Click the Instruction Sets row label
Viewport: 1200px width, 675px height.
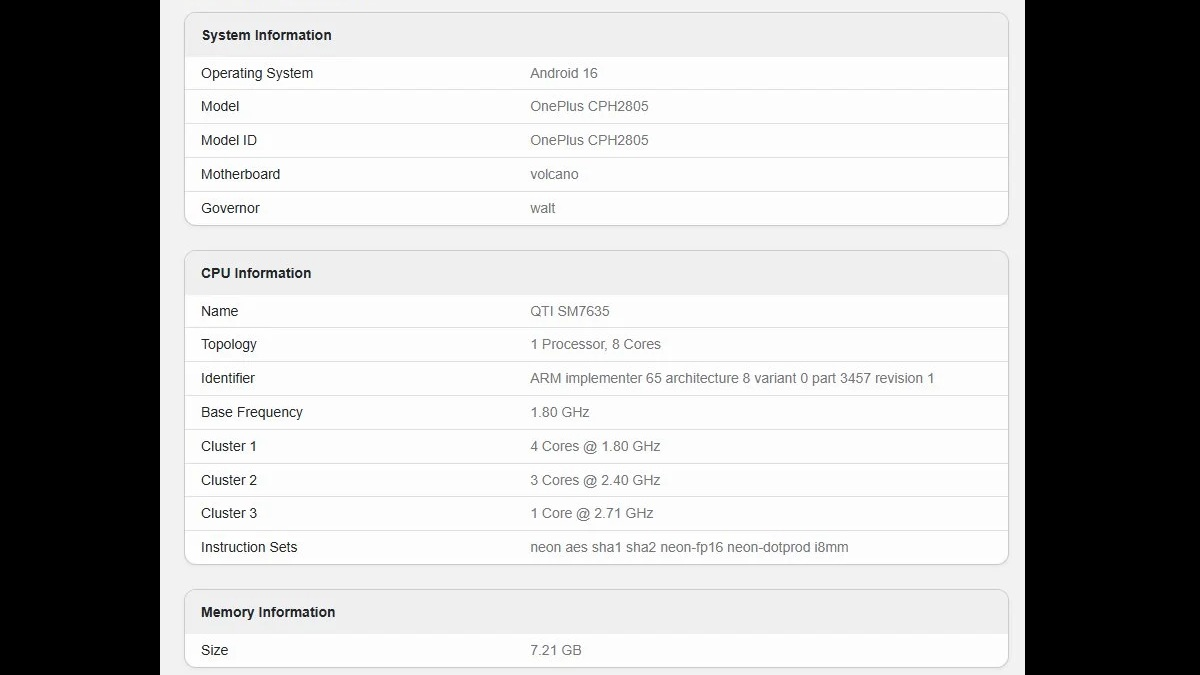[249, 547]
